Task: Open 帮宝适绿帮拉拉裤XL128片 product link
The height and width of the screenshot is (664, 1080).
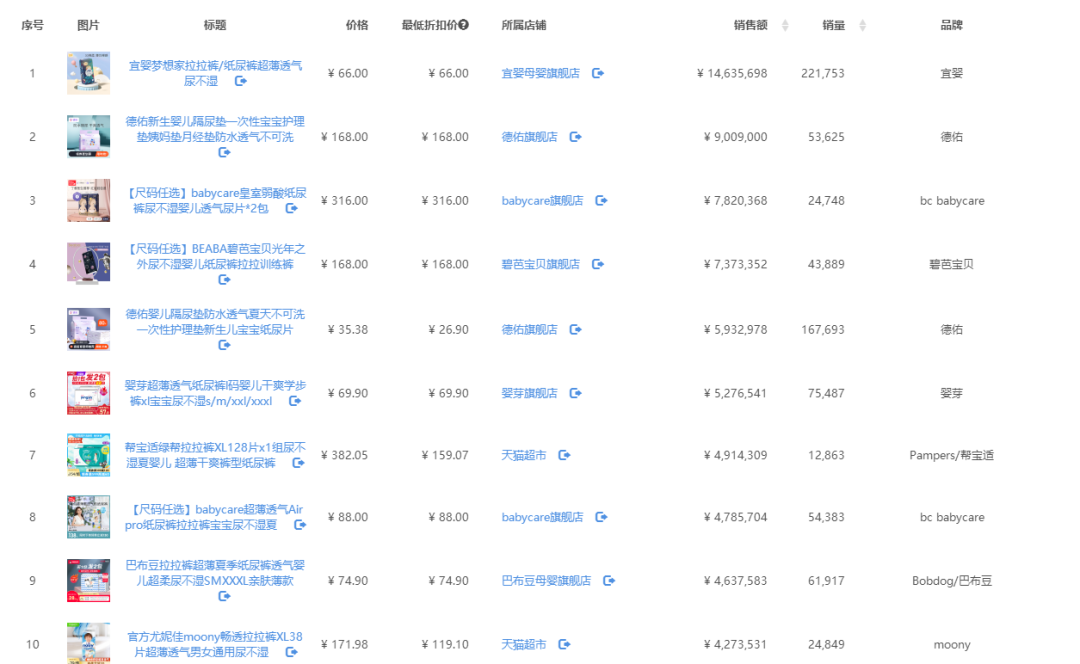Action: [215, 455]
